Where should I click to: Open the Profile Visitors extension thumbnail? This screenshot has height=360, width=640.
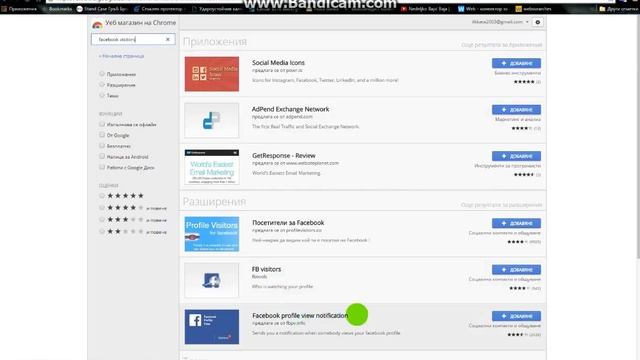[x=212, y=234]
